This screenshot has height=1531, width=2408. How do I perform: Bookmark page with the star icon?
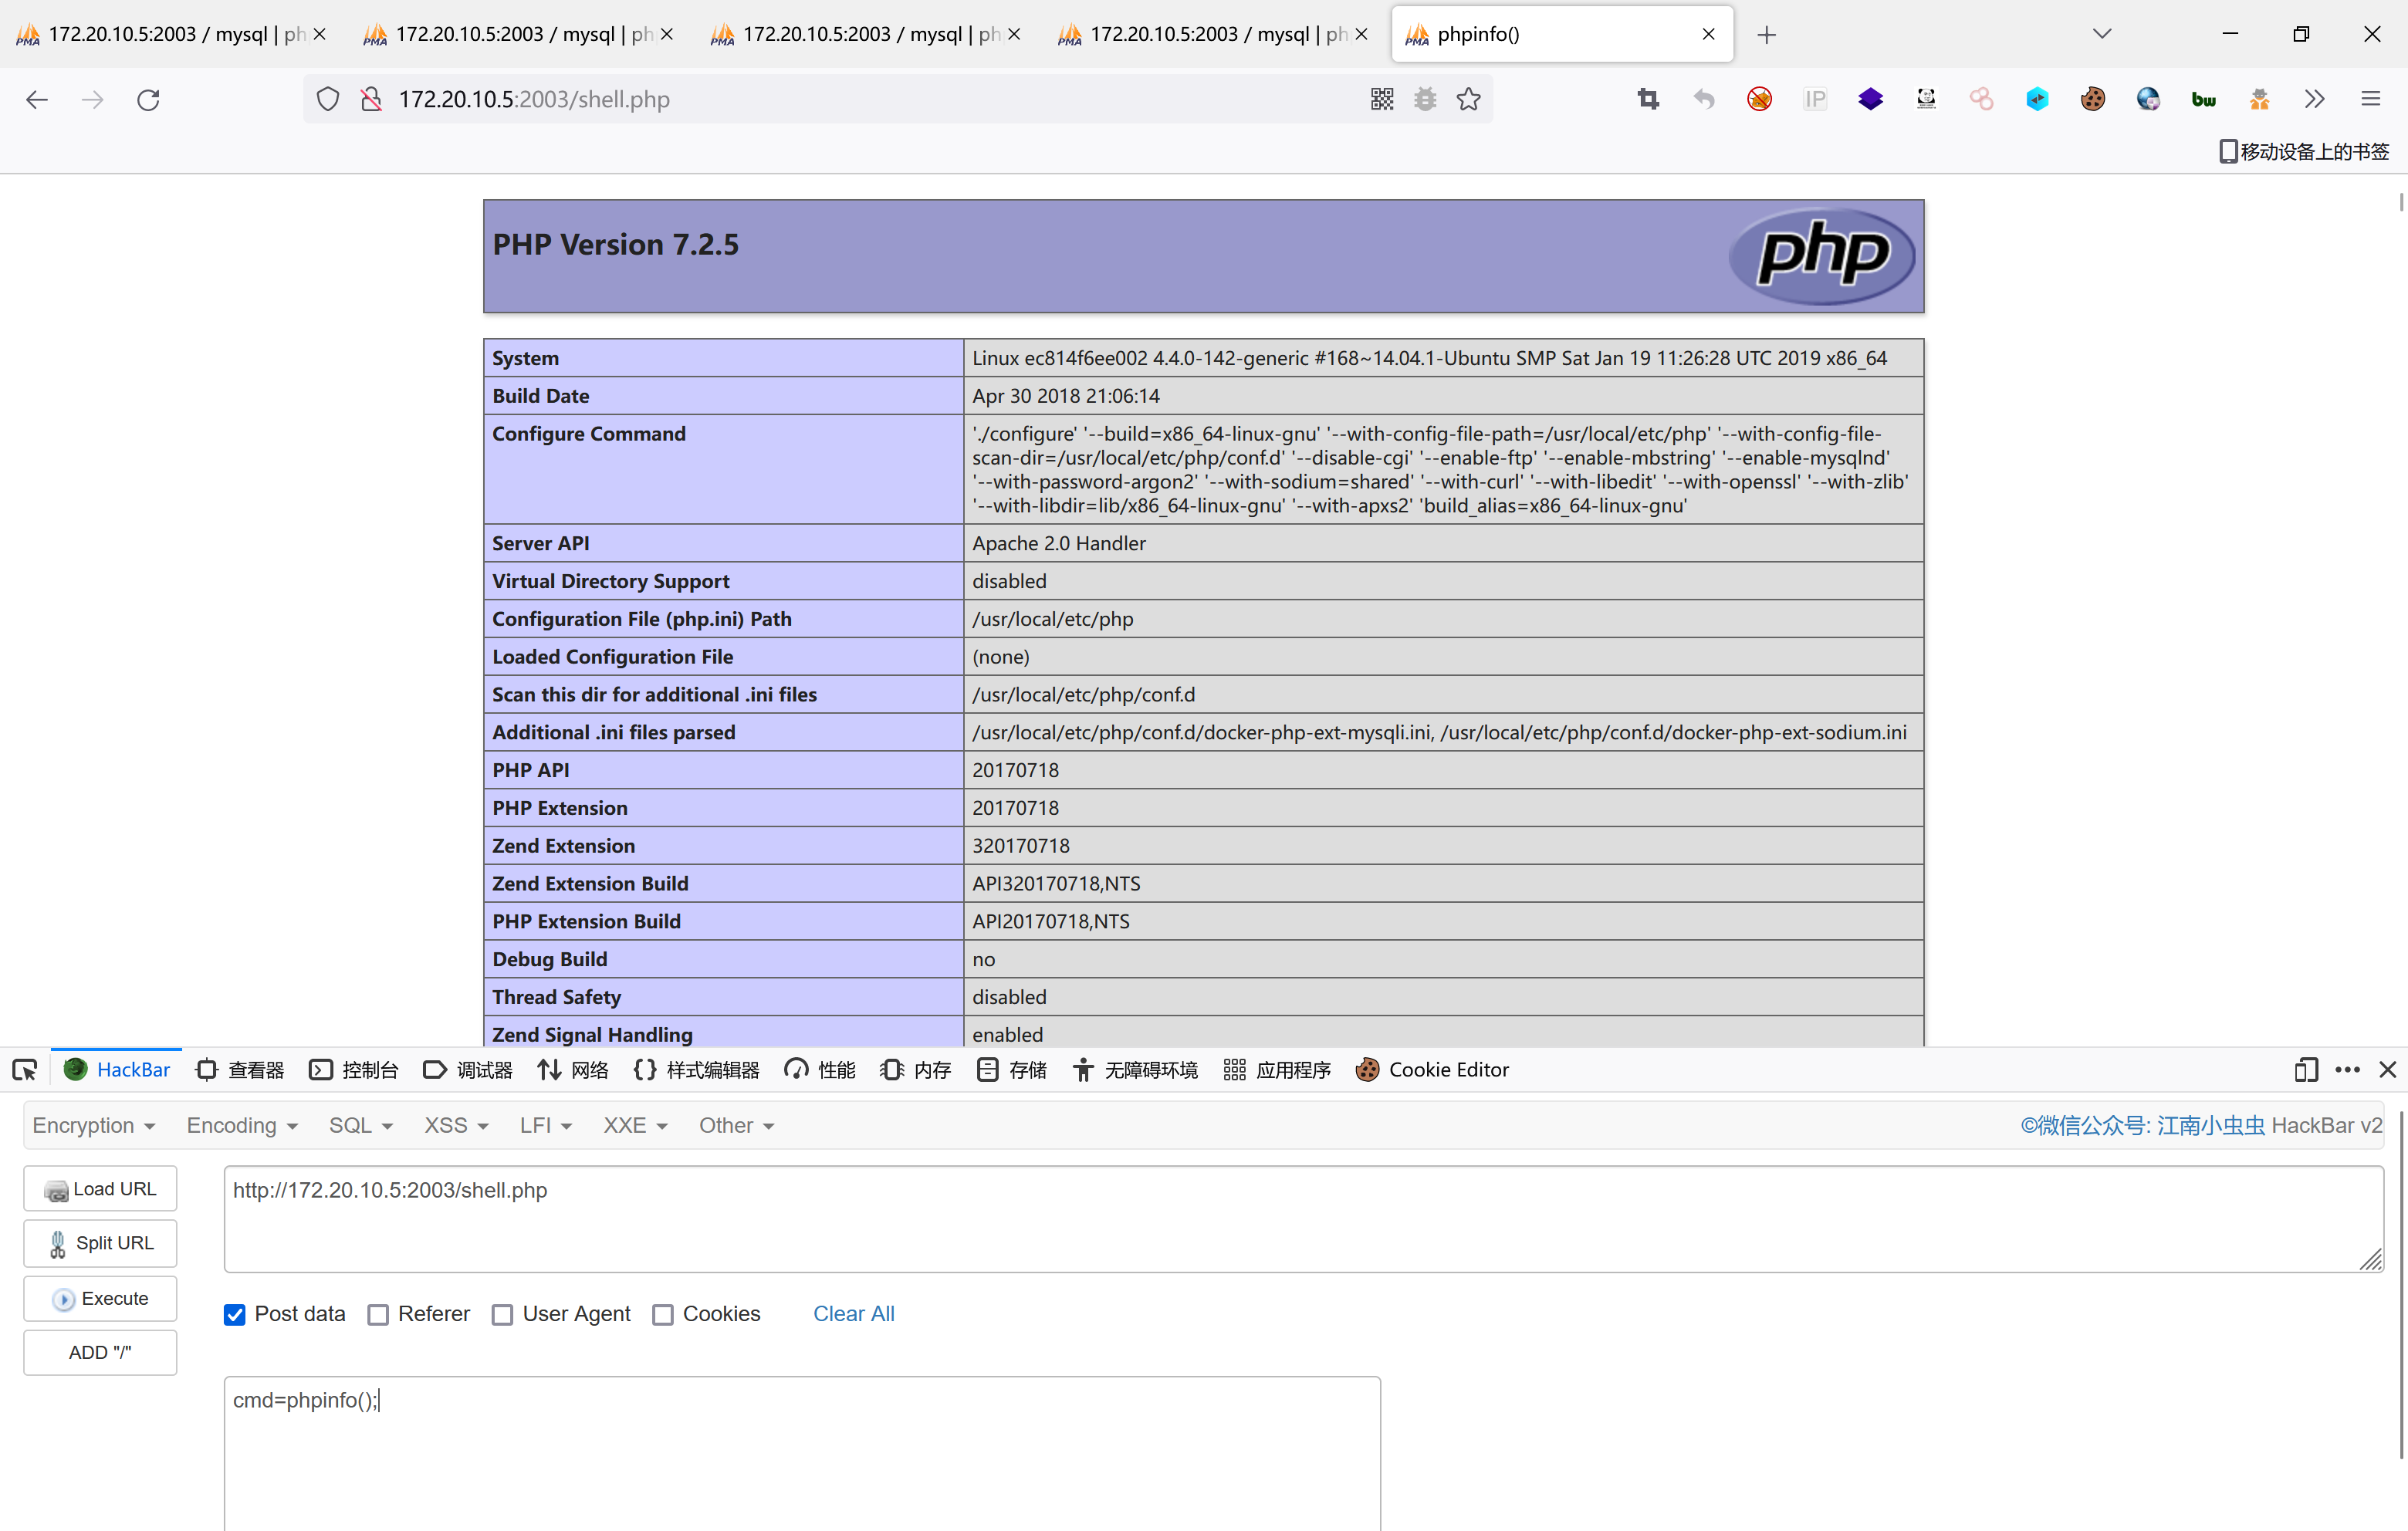pyautogui.click(x=1468, y=99)
